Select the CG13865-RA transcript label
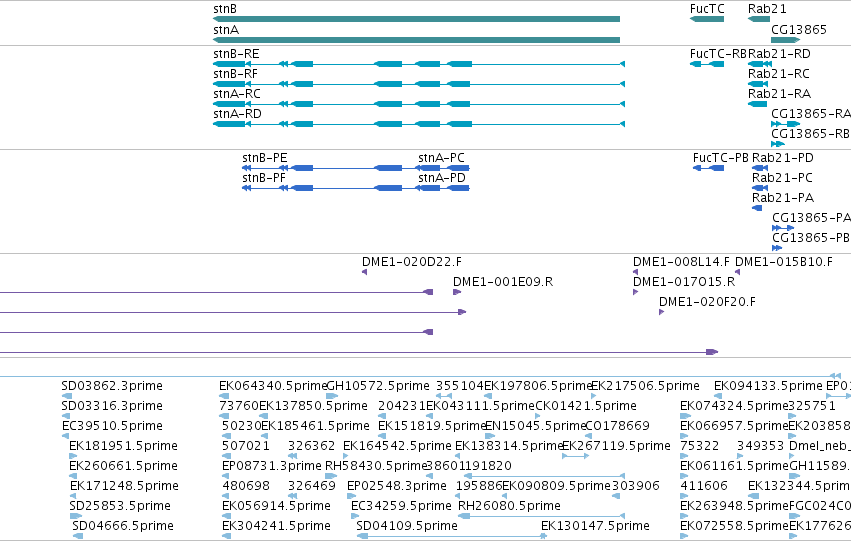 pos(811,114)
